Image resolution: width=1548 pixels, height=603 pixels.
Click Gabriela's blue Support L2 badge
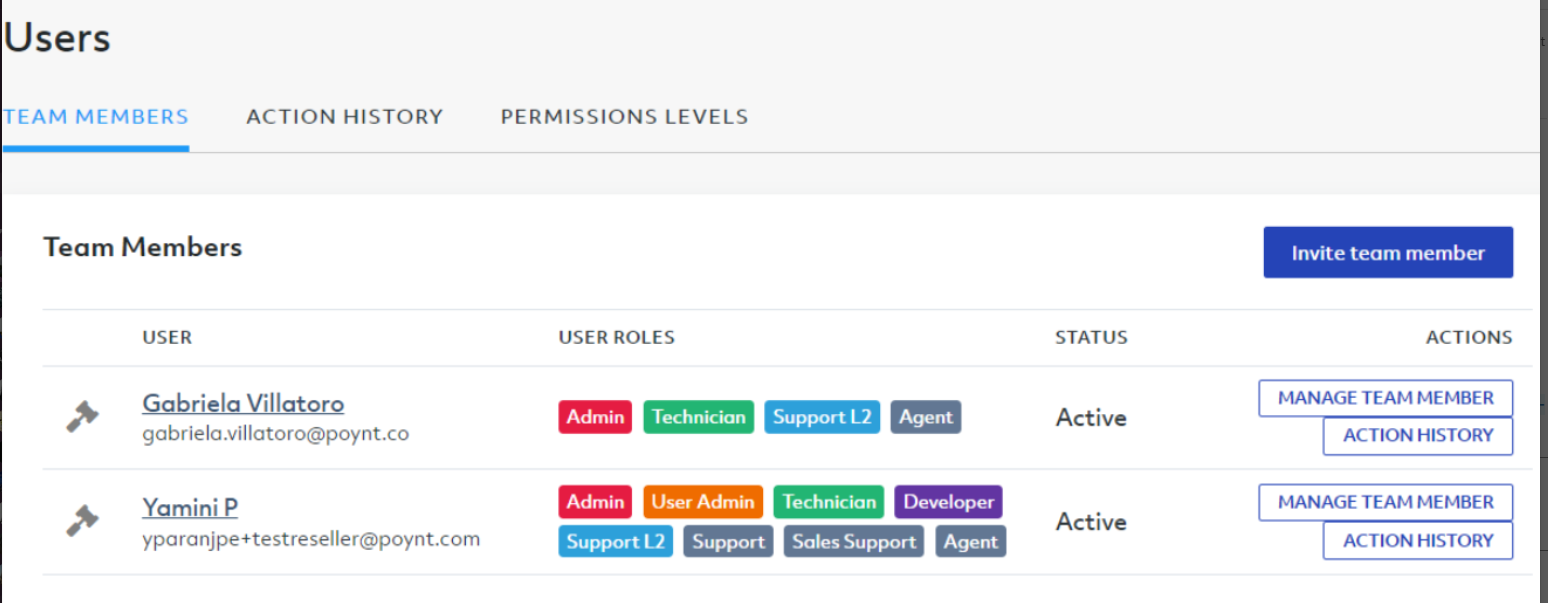pos(822,417)
